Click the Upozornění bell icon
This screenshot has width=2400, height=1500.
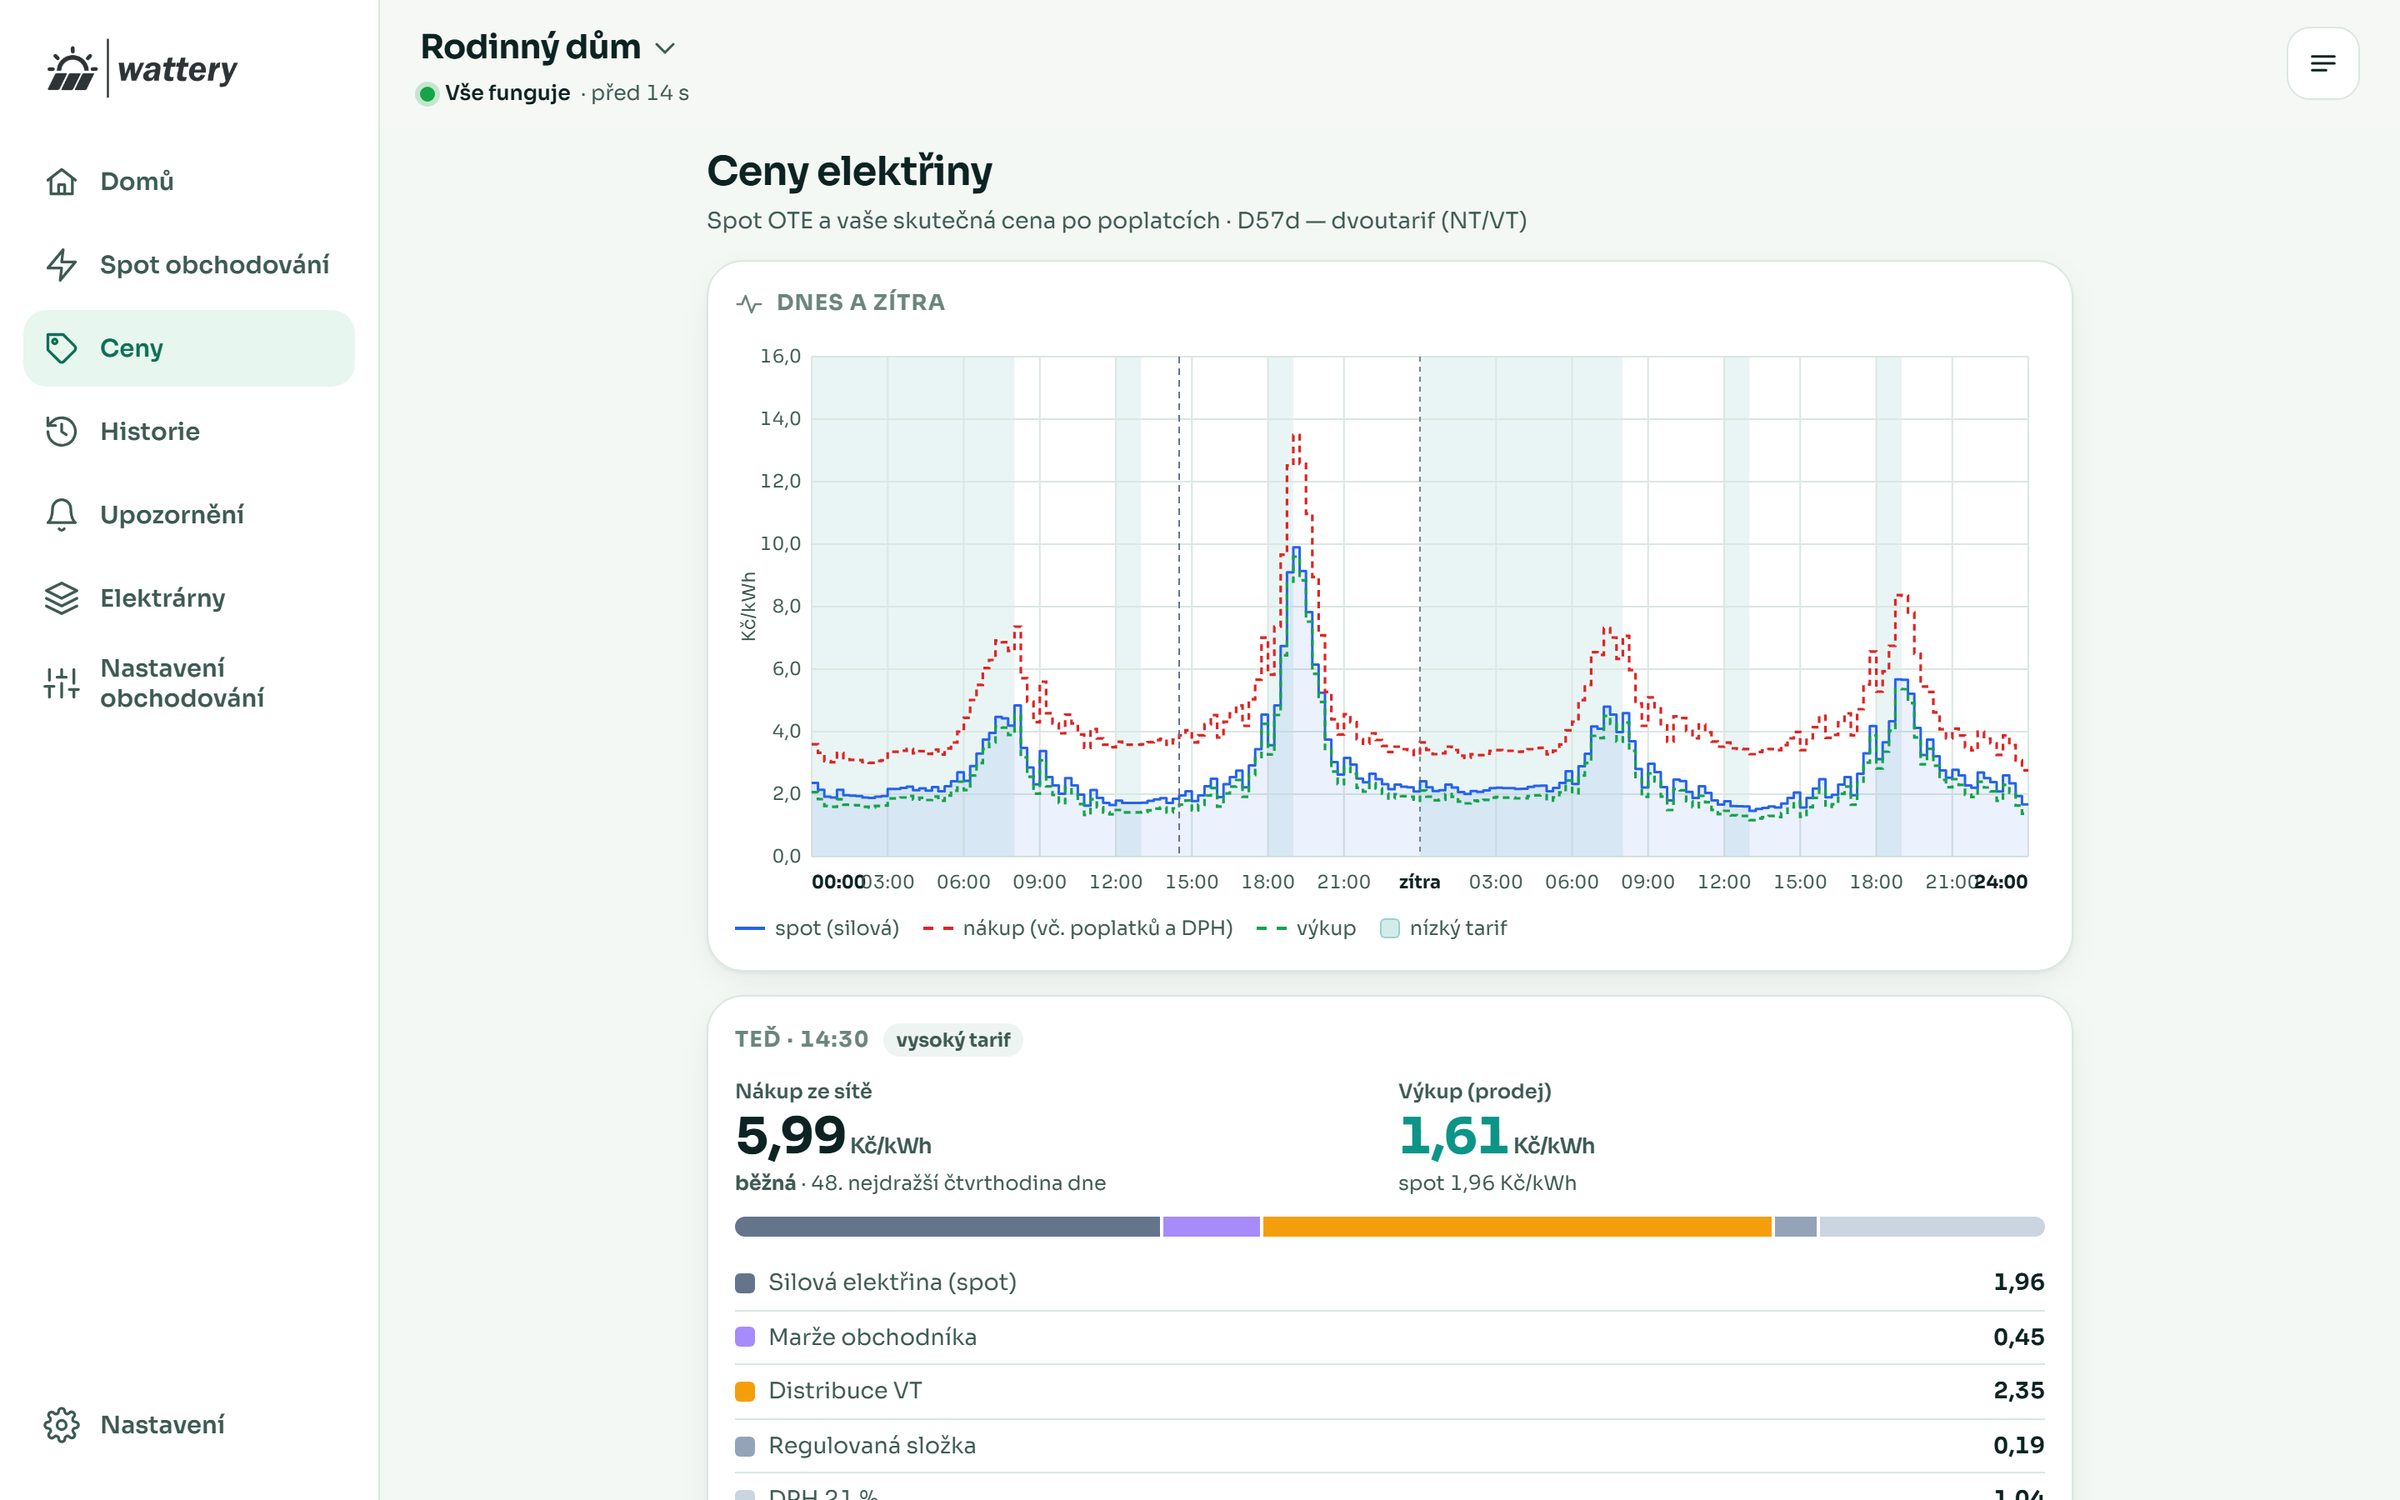tap(62, 514)
